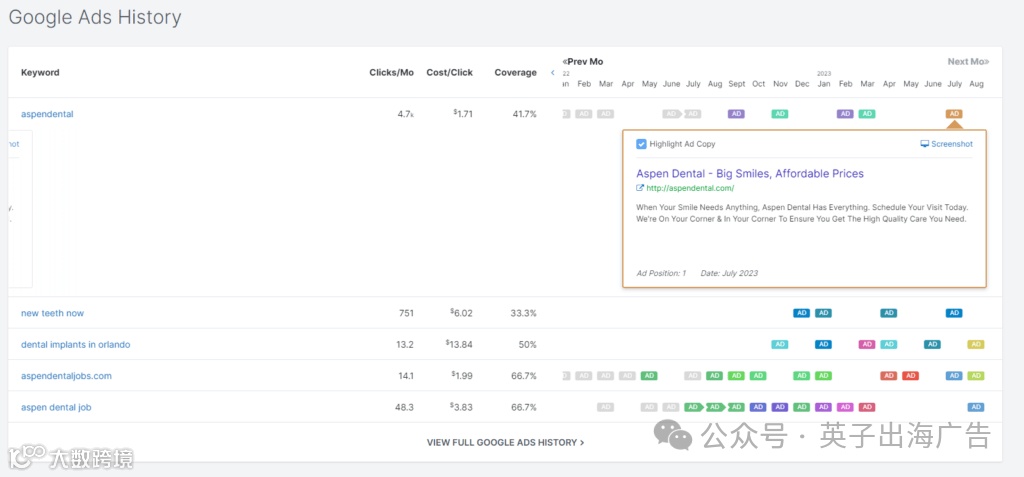Open the aspendental keyword link
This screenshot has height=477, width=1024.
(x=47, y=114)
